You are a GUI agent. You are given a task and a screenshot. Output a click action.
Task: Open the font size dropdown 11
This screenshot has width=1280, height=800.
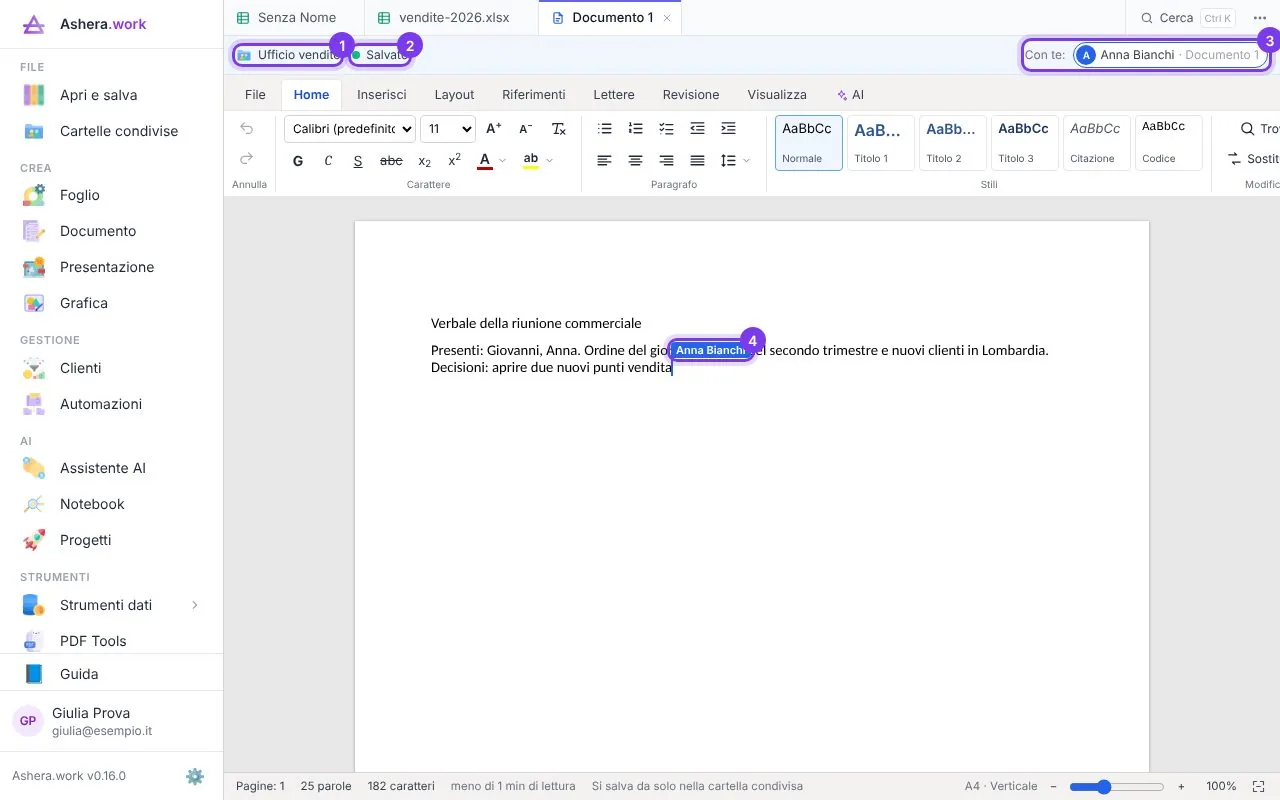tap(448, 128)
